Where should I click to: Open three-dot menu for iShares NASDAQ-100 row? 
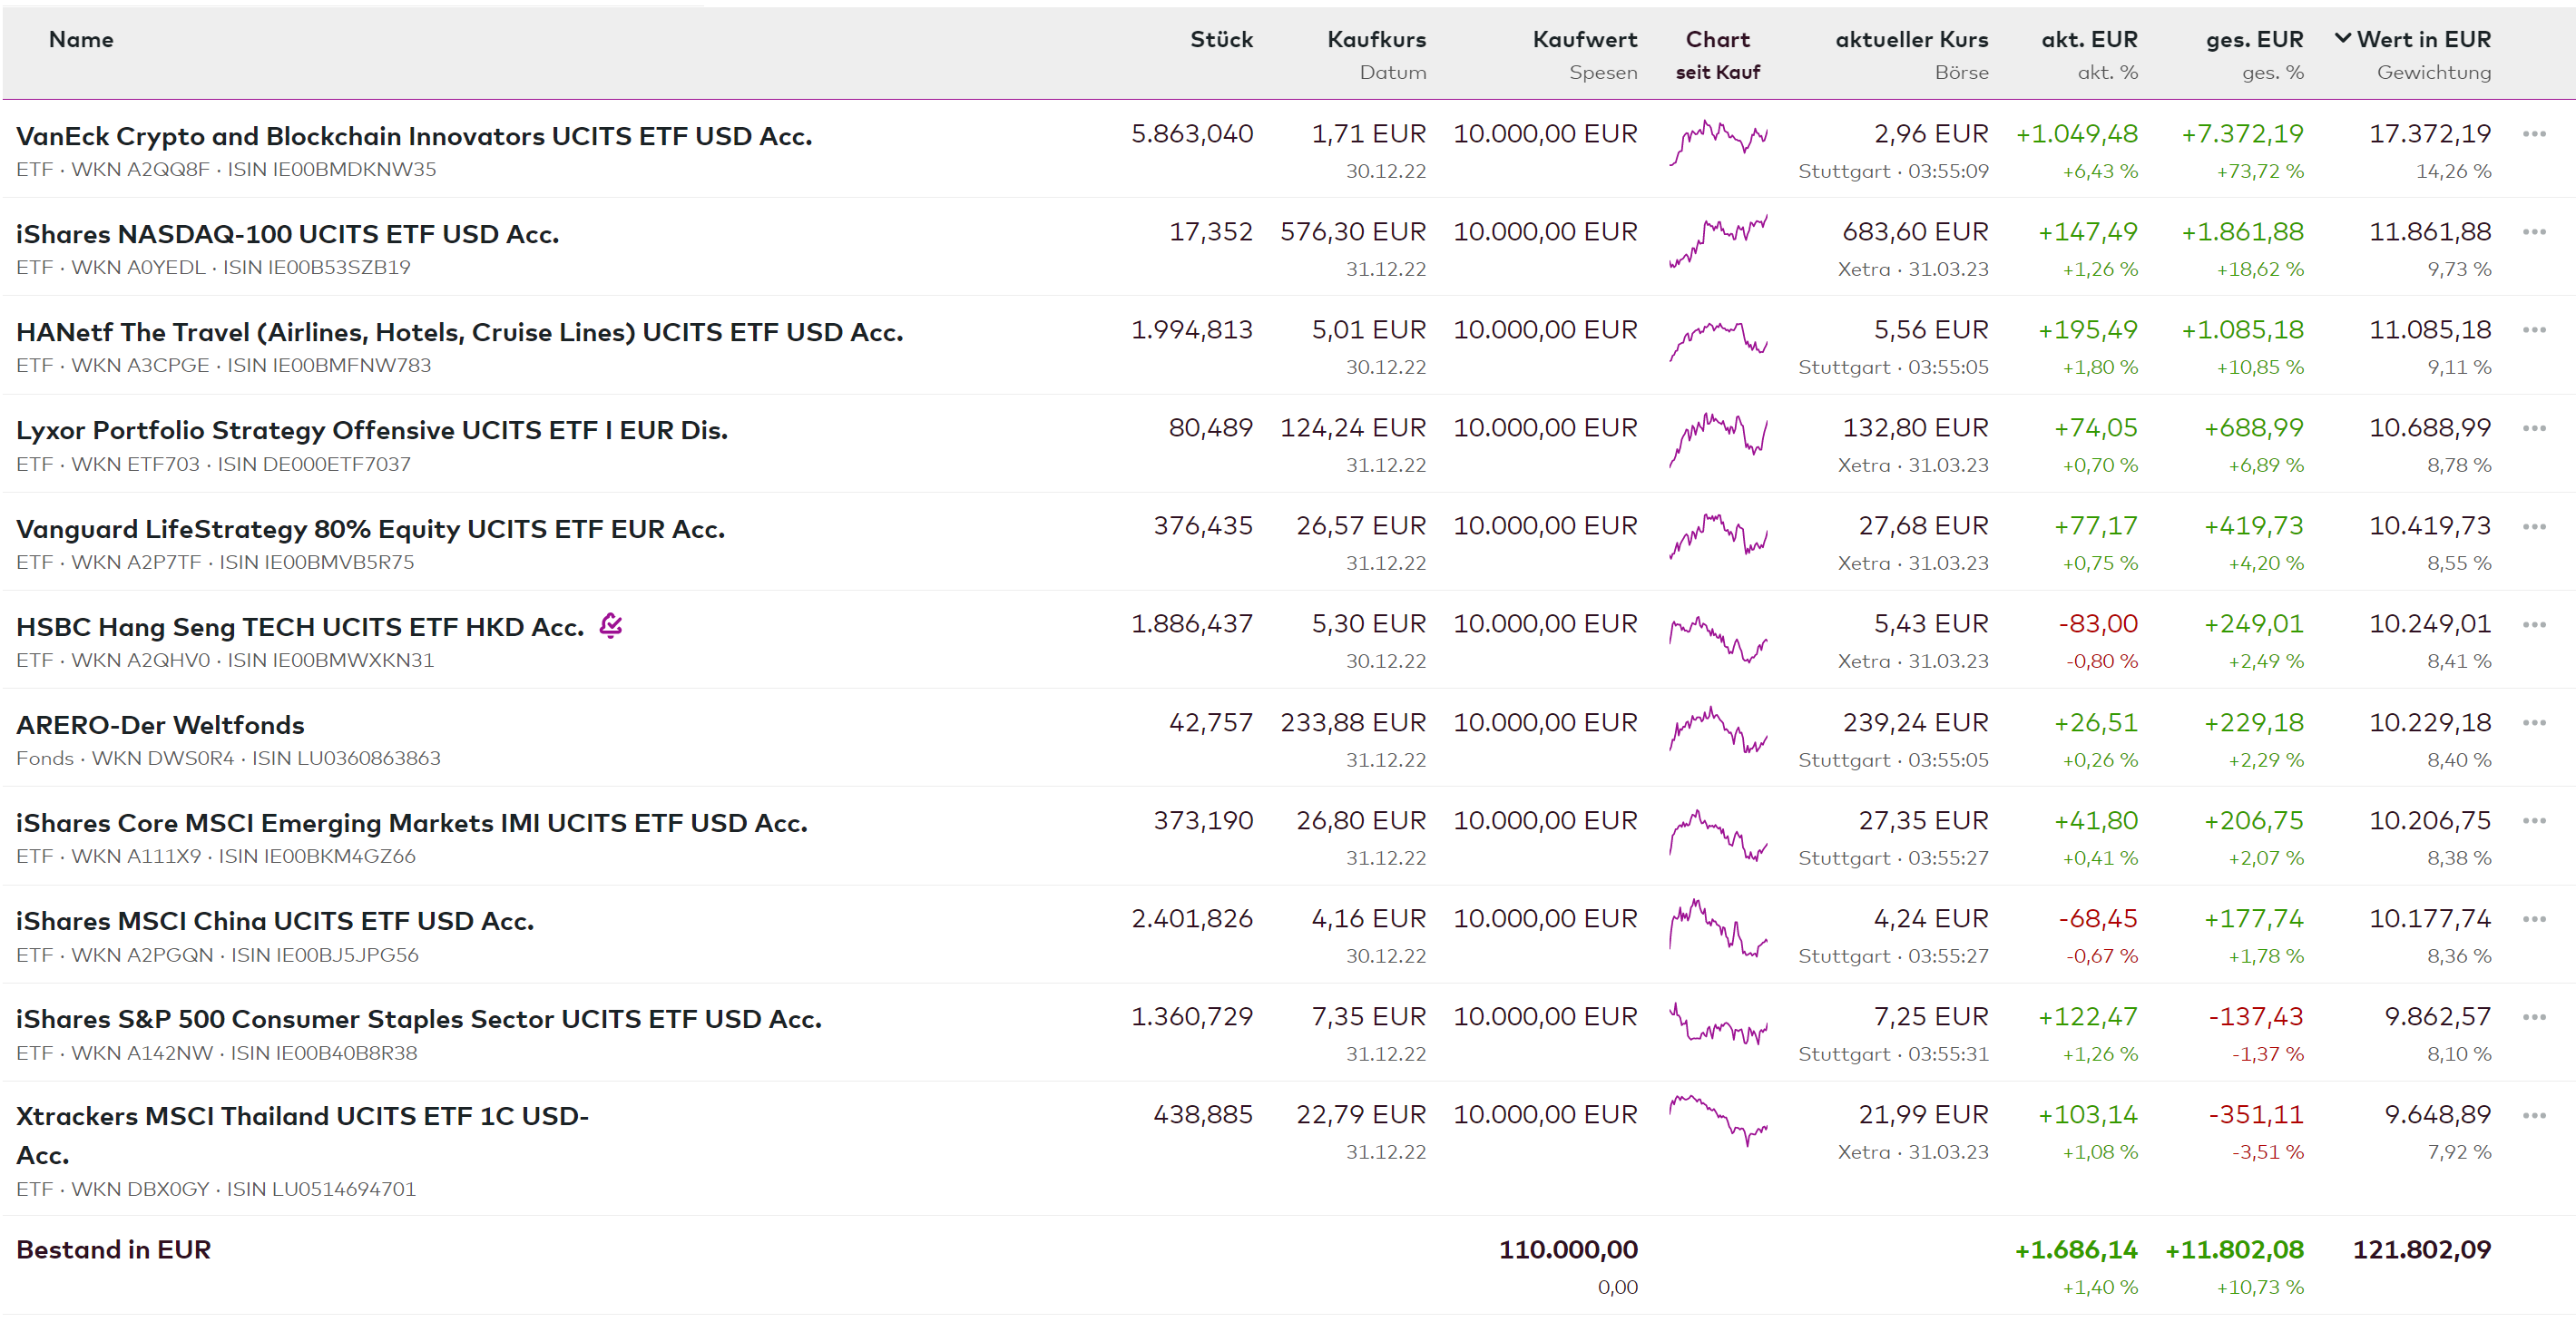(x=2533, y=232)
